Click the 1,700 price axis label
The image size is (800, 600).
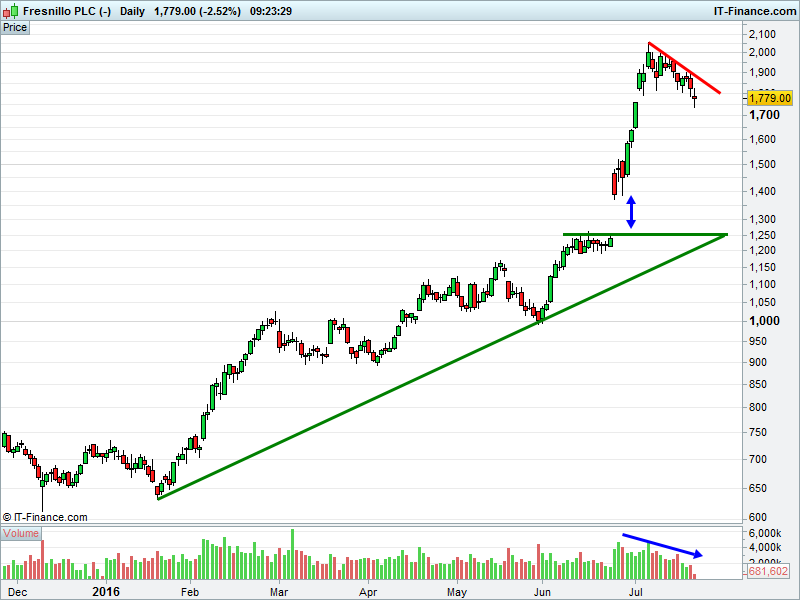pos(764,115)
